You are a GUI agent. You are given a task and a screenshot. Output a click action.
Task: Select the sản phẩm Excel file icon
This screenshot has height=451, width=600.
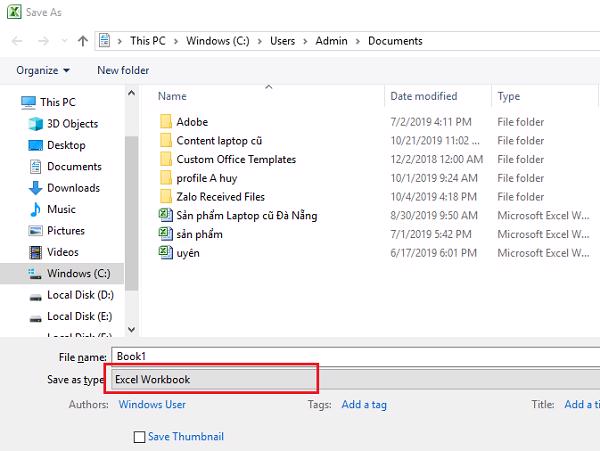point(166,234)
